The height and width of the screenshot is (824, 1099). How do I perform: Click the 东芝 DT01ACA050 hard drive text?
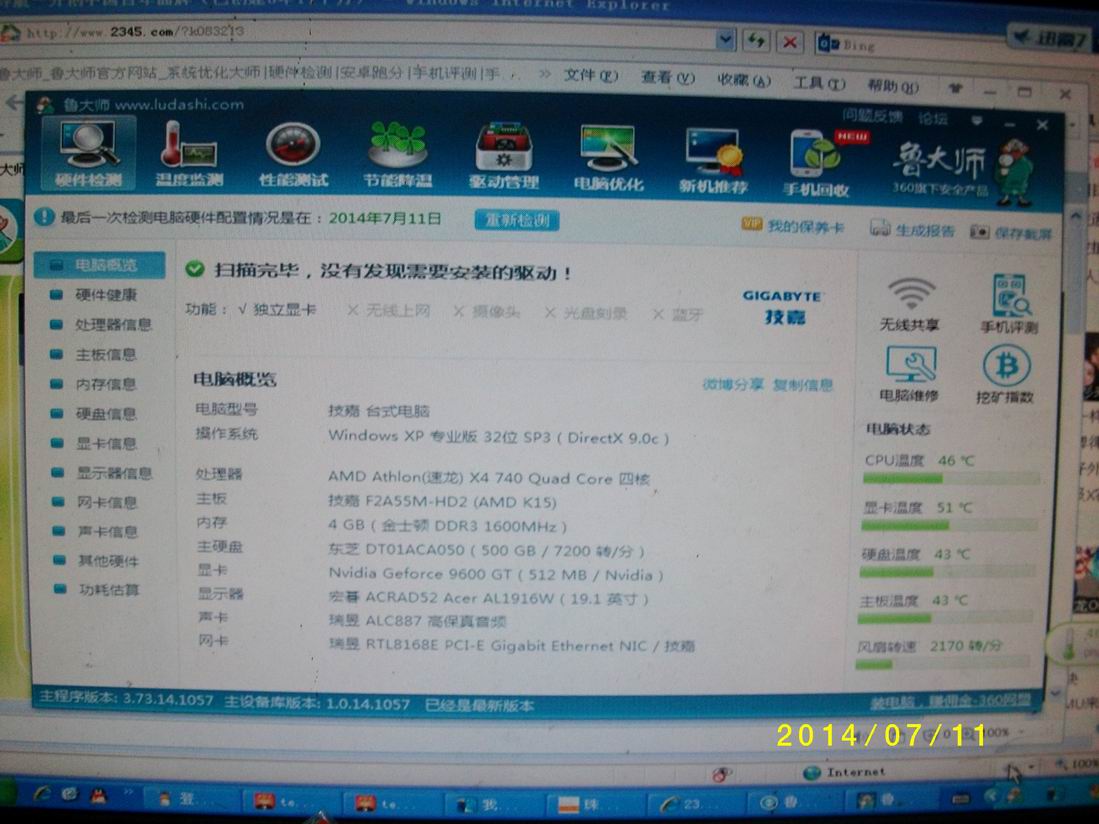pyautogui.click(x=486, y=551)
